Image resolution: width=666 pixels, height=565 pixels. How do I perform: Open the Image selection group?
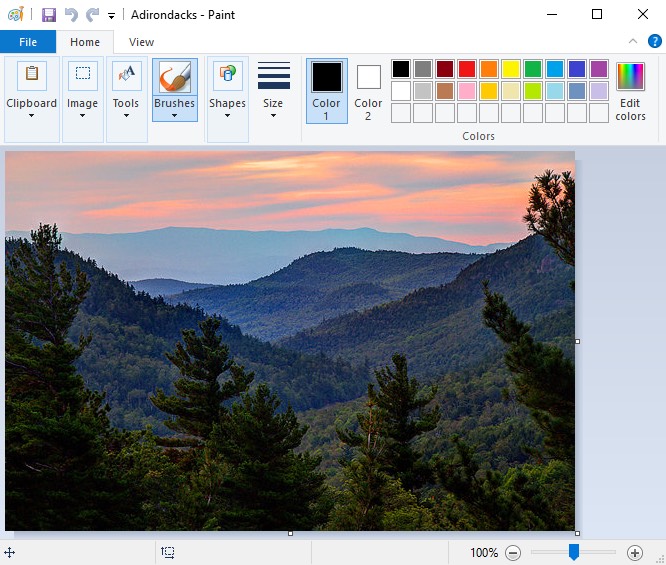point(82,90)
